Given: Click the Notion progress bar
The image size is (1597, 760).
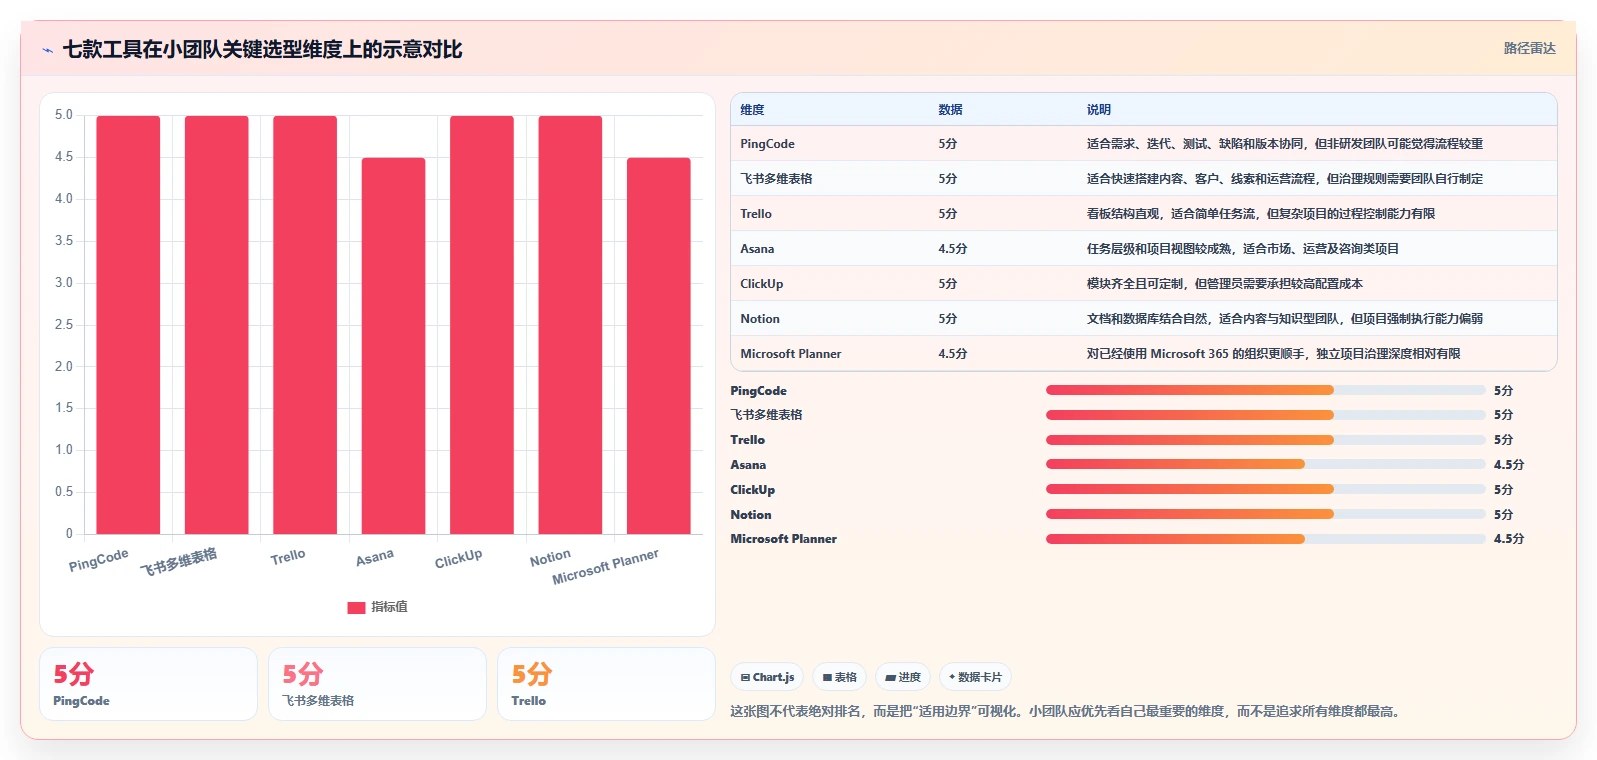Looking at the screenshot, I should point(1265,514).
